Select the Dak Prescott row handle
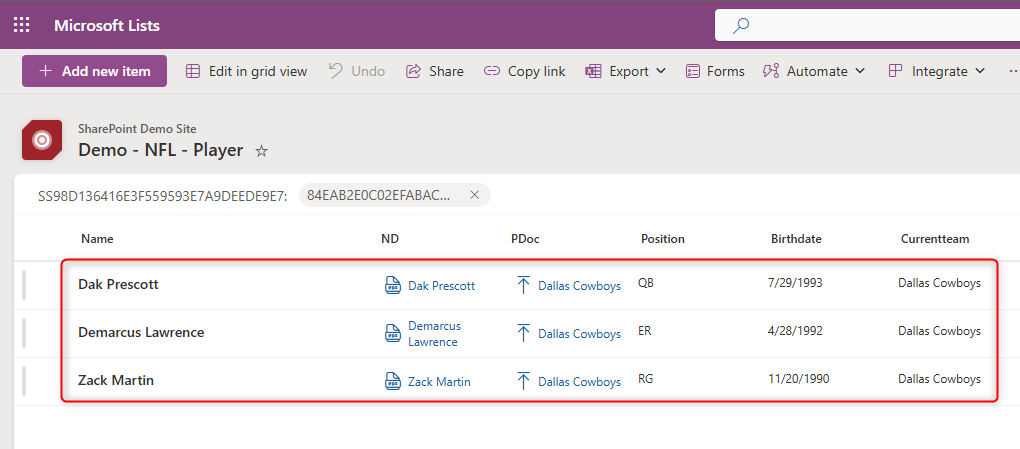This screenshot has width=1020, height=449. tap(24, 285)
